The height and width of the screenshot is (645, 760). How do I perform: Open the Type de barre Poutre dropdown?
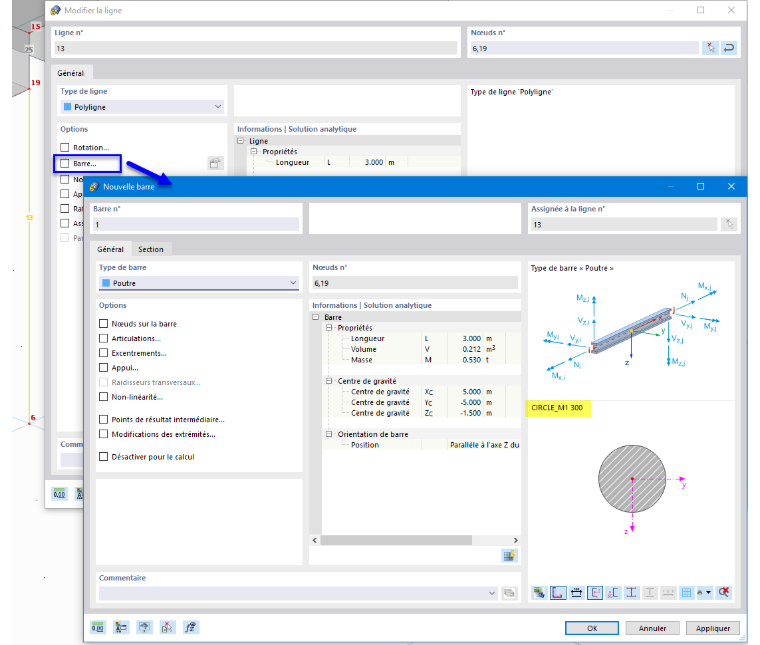[x=199, y=283]
